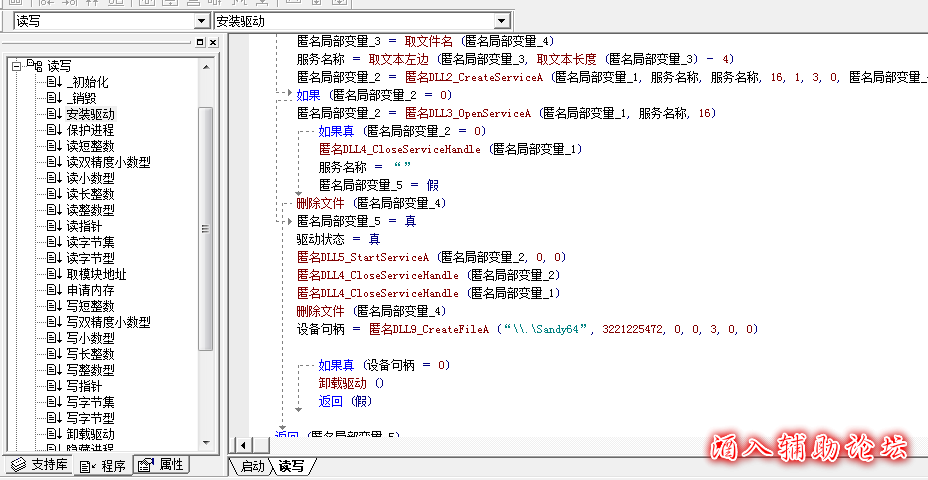Open 保护进程 subroutine in tree

tap(90, 130)
